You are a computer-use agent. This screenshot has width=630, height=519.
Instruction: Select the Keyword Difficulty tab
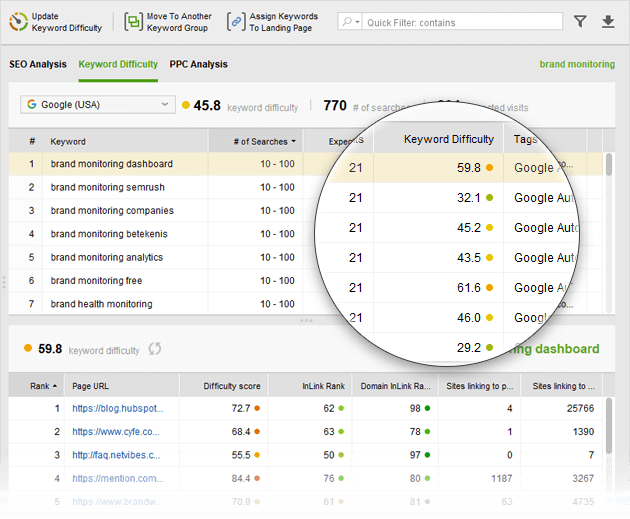click(118, 64)
